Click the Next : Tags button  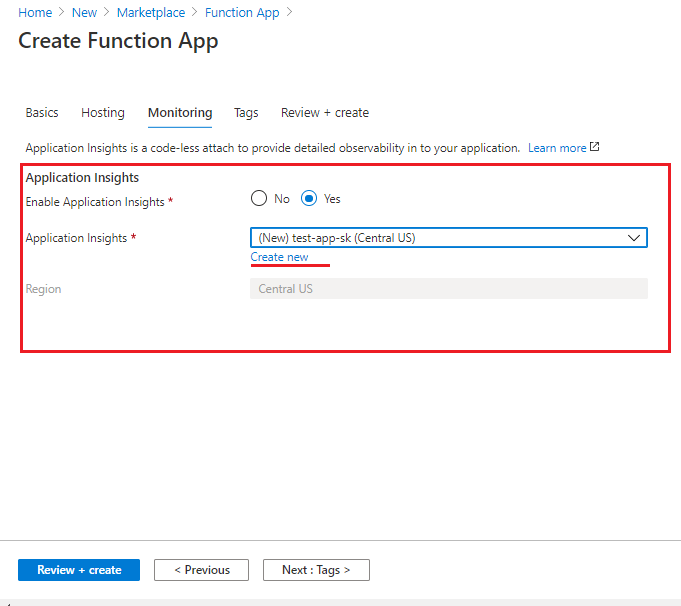[316, 570]
